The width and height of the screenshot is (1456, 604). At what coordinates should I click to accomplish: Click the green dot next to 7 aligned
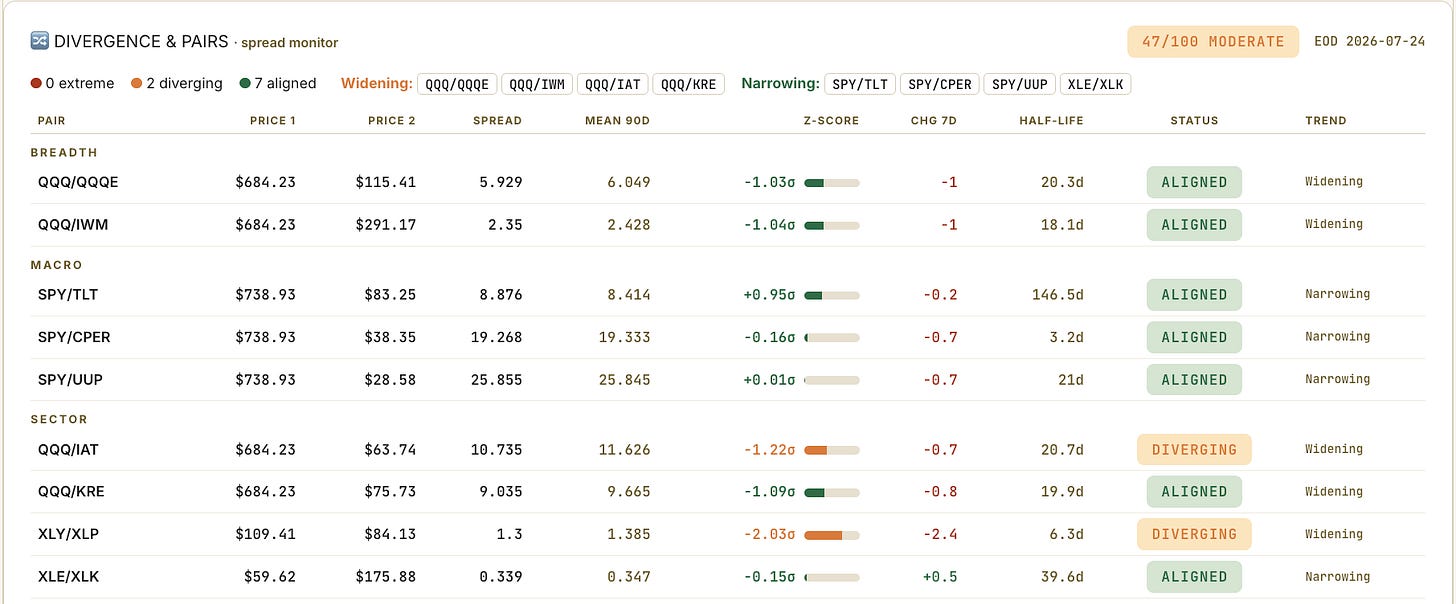tap(245, 84)
